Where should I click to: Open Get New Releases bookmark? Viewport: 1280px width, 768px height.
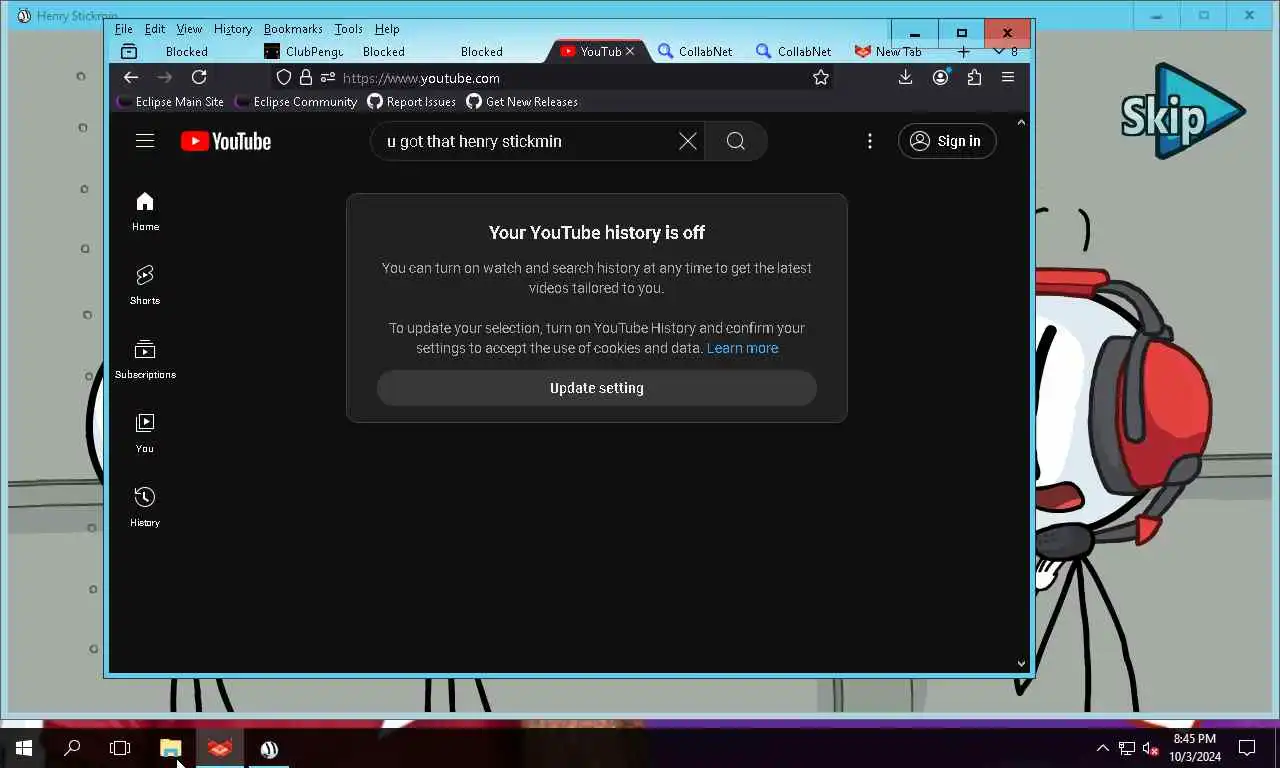(x=522, y=102)
